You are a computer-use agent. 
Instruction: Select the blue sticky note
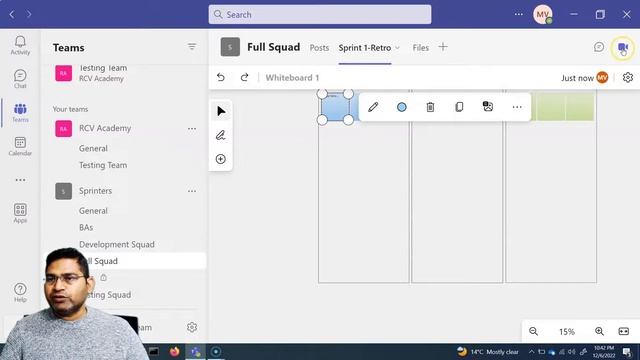click(x=335, y=107)
